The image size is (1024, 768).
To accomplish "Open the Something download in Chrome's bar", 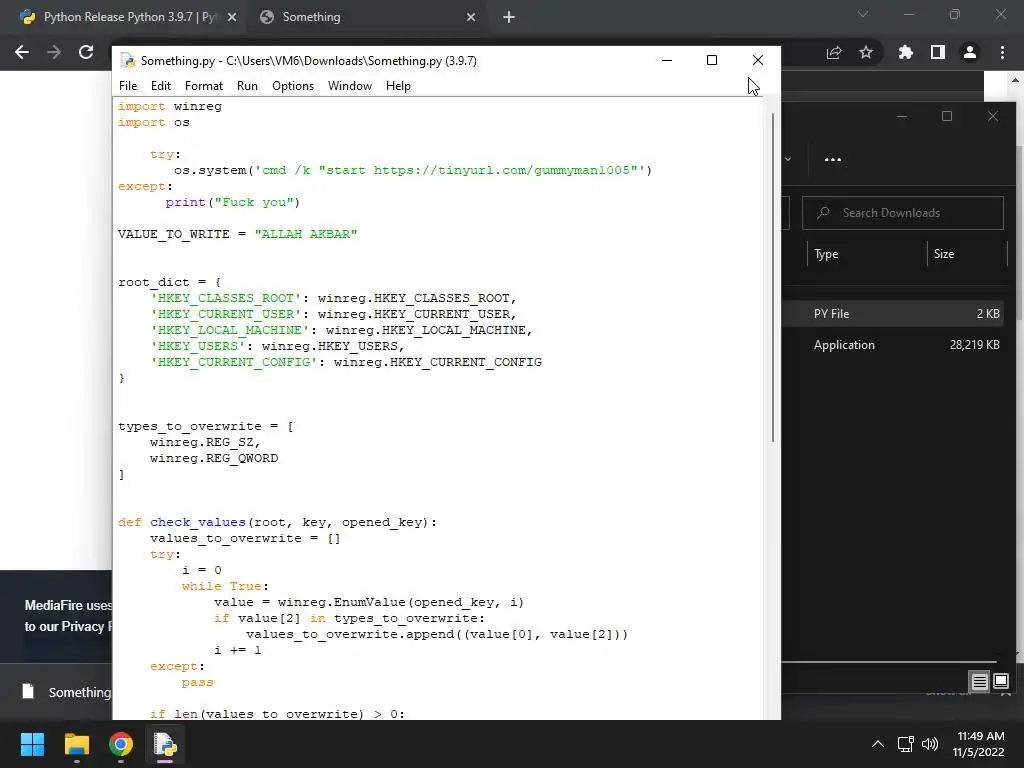I will (x=65, y=692).
